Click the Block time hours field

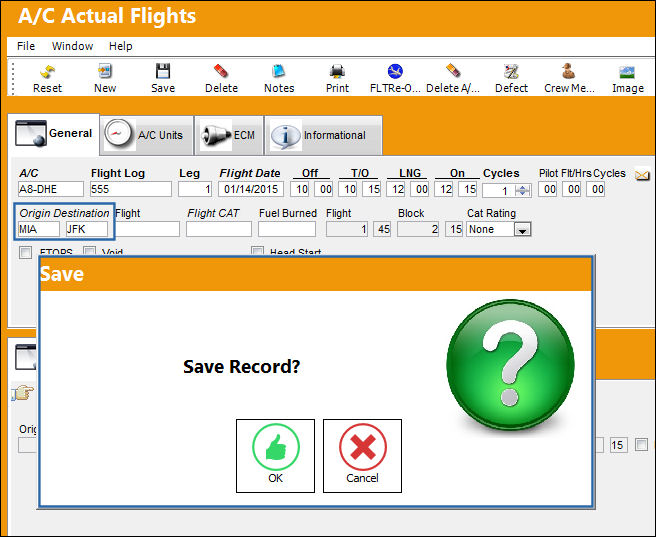tap(418, 229)
